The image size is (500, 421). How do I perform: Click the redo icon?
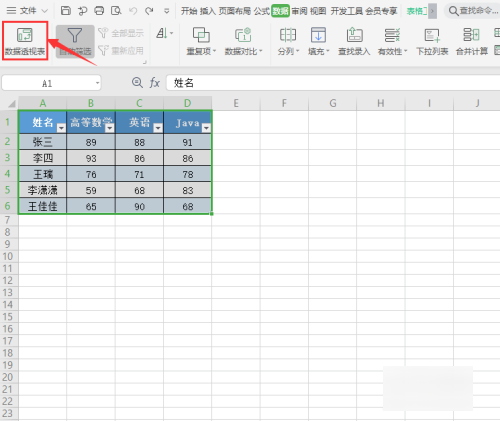point(149,11)
